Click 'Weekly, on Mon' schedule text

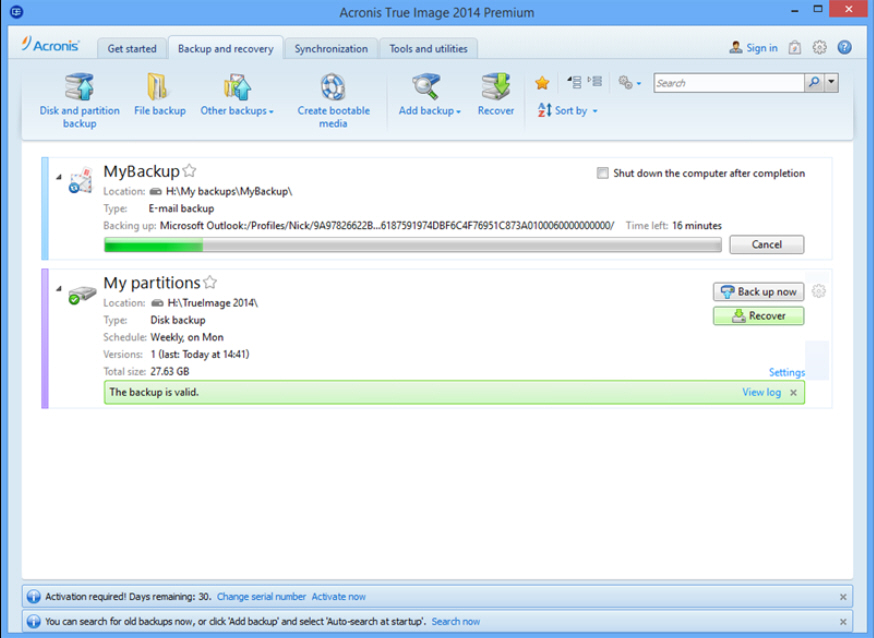click(187, 337)
